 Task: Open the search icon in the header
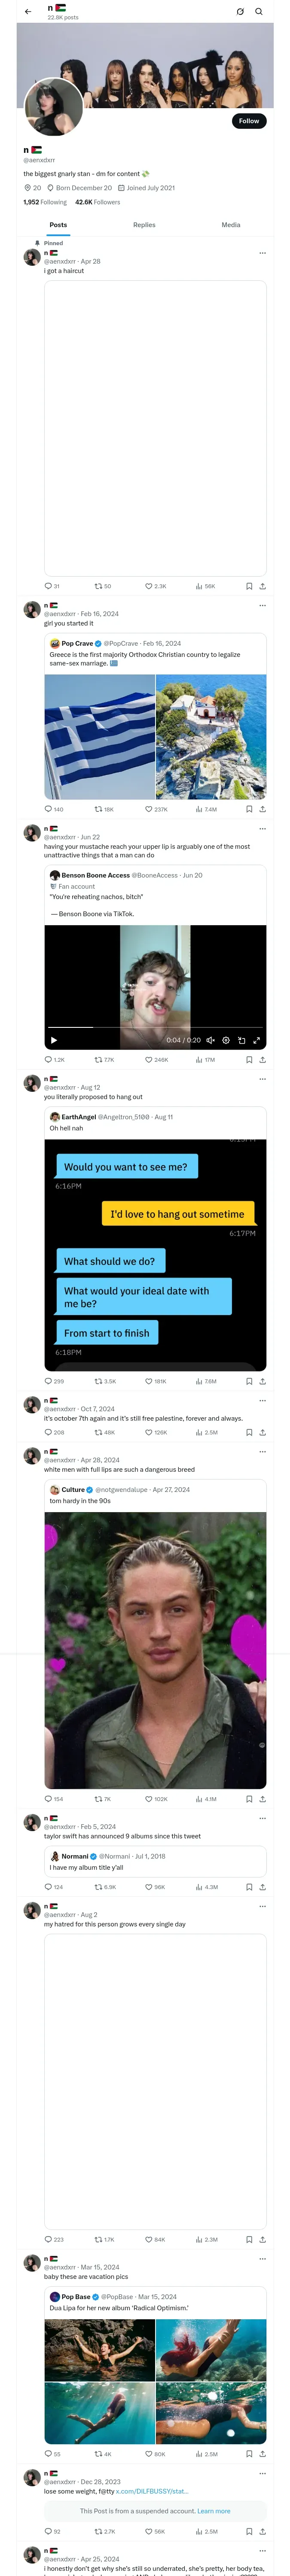coord(258,12)
